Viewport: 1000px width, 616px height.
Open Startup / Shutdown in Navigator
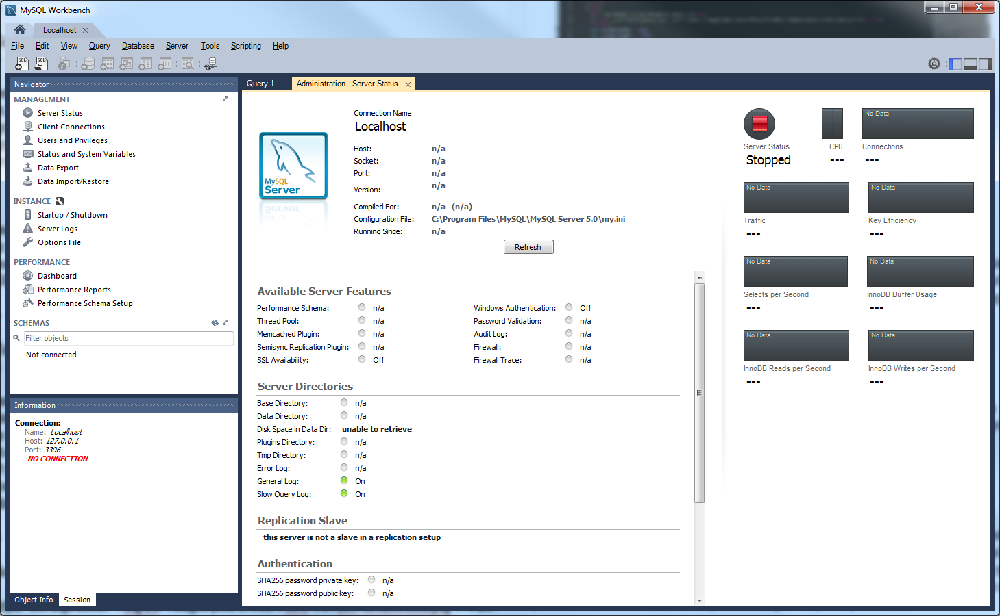72,215
